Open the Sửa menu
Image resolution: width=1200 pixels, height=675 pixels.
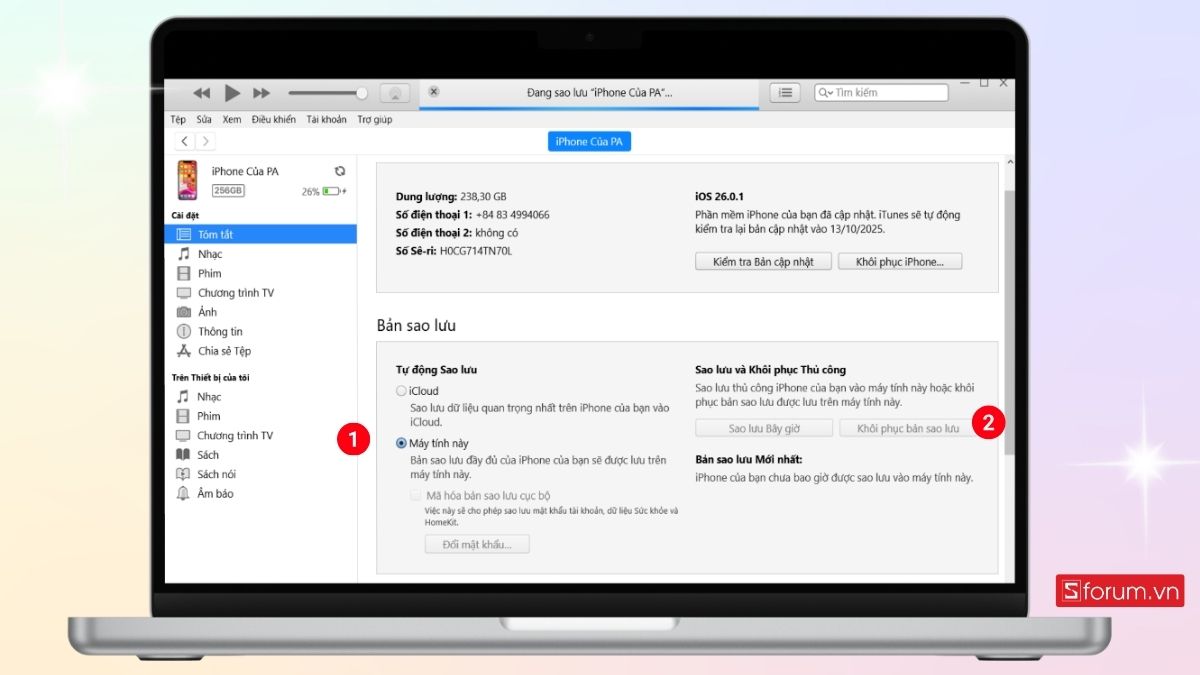204,119
